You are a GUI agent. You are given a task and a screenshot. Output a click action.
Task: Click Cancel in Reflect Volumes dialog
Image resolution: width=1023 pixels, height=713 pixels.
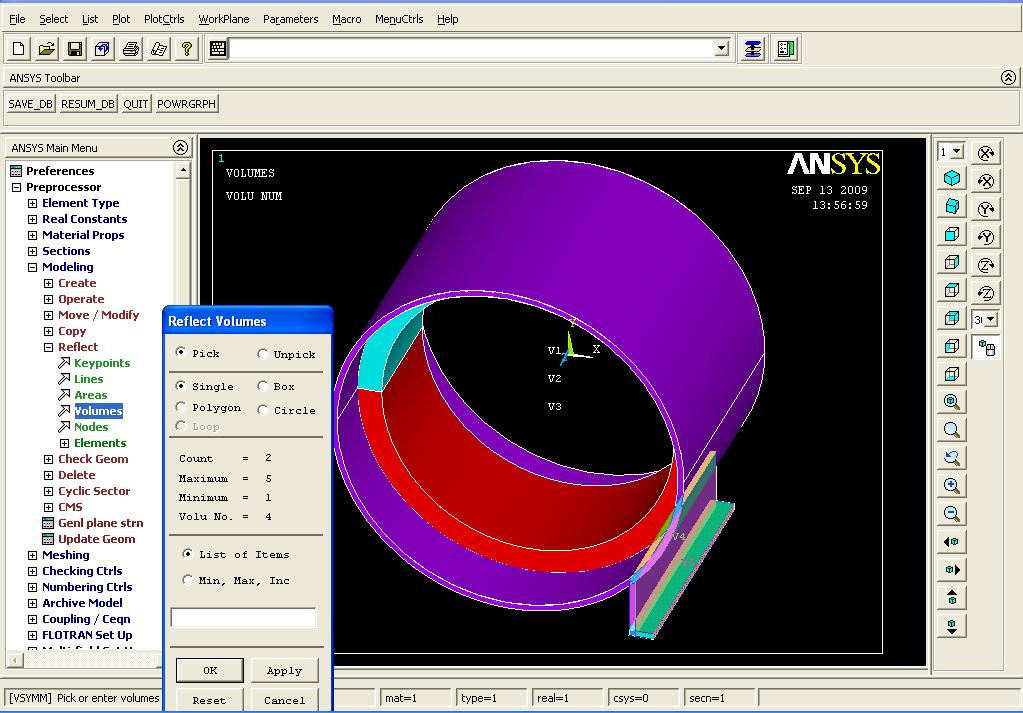[x=284, y=700]
